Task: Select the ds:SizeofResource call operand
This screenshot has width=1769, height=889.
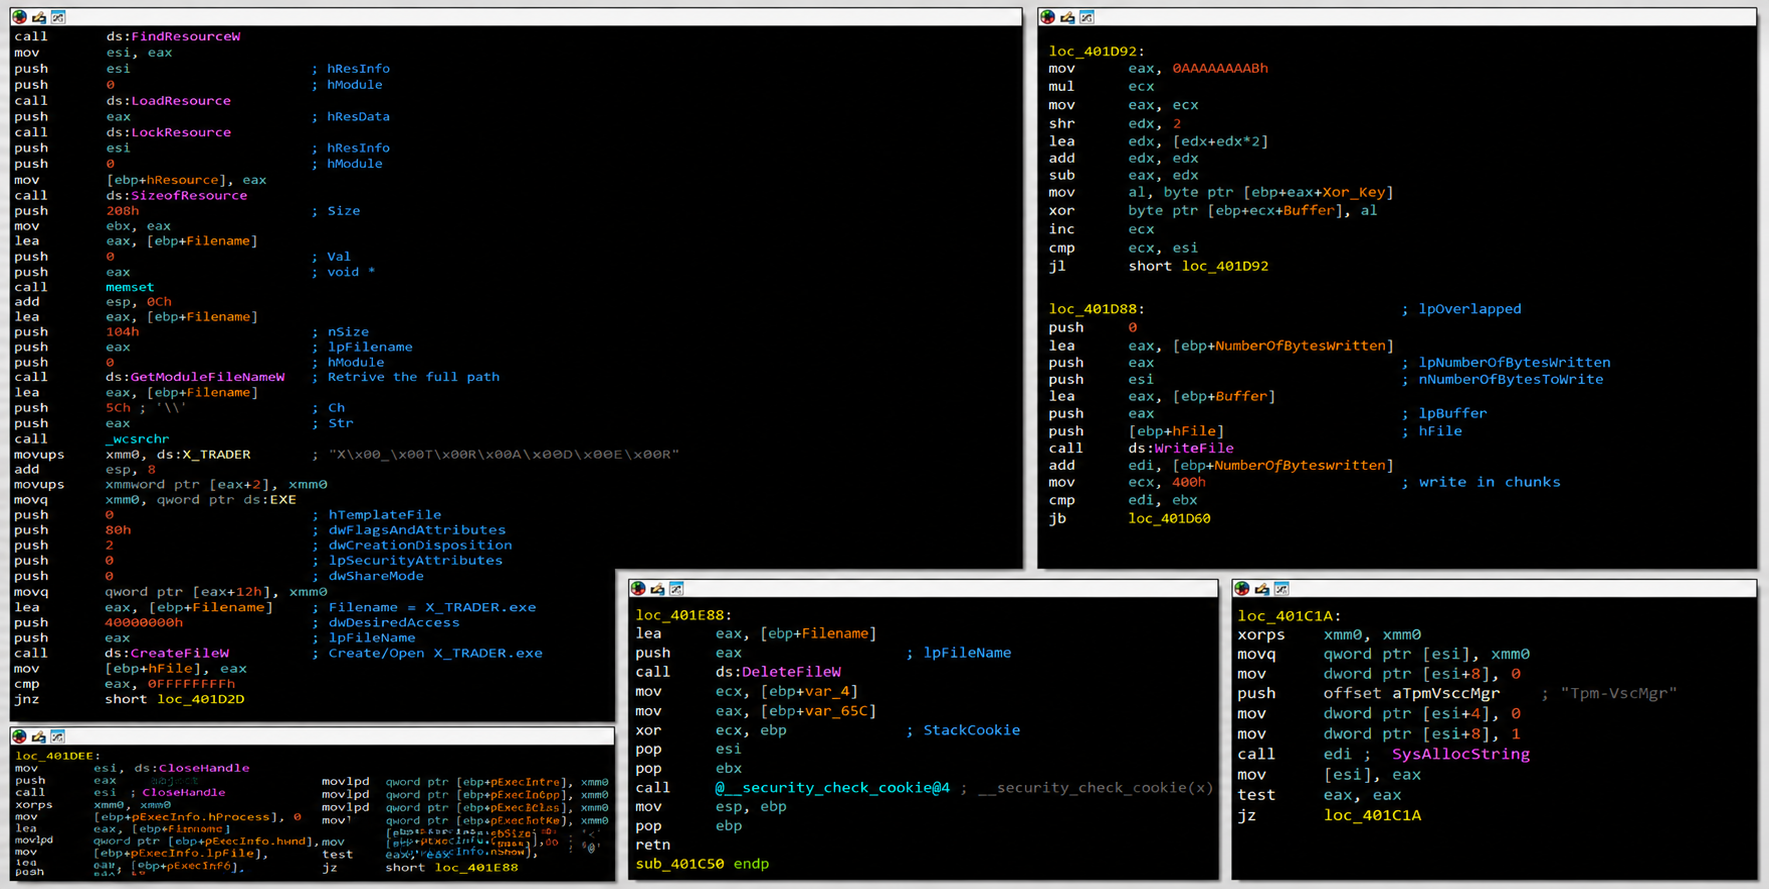Action: [177, 195]
